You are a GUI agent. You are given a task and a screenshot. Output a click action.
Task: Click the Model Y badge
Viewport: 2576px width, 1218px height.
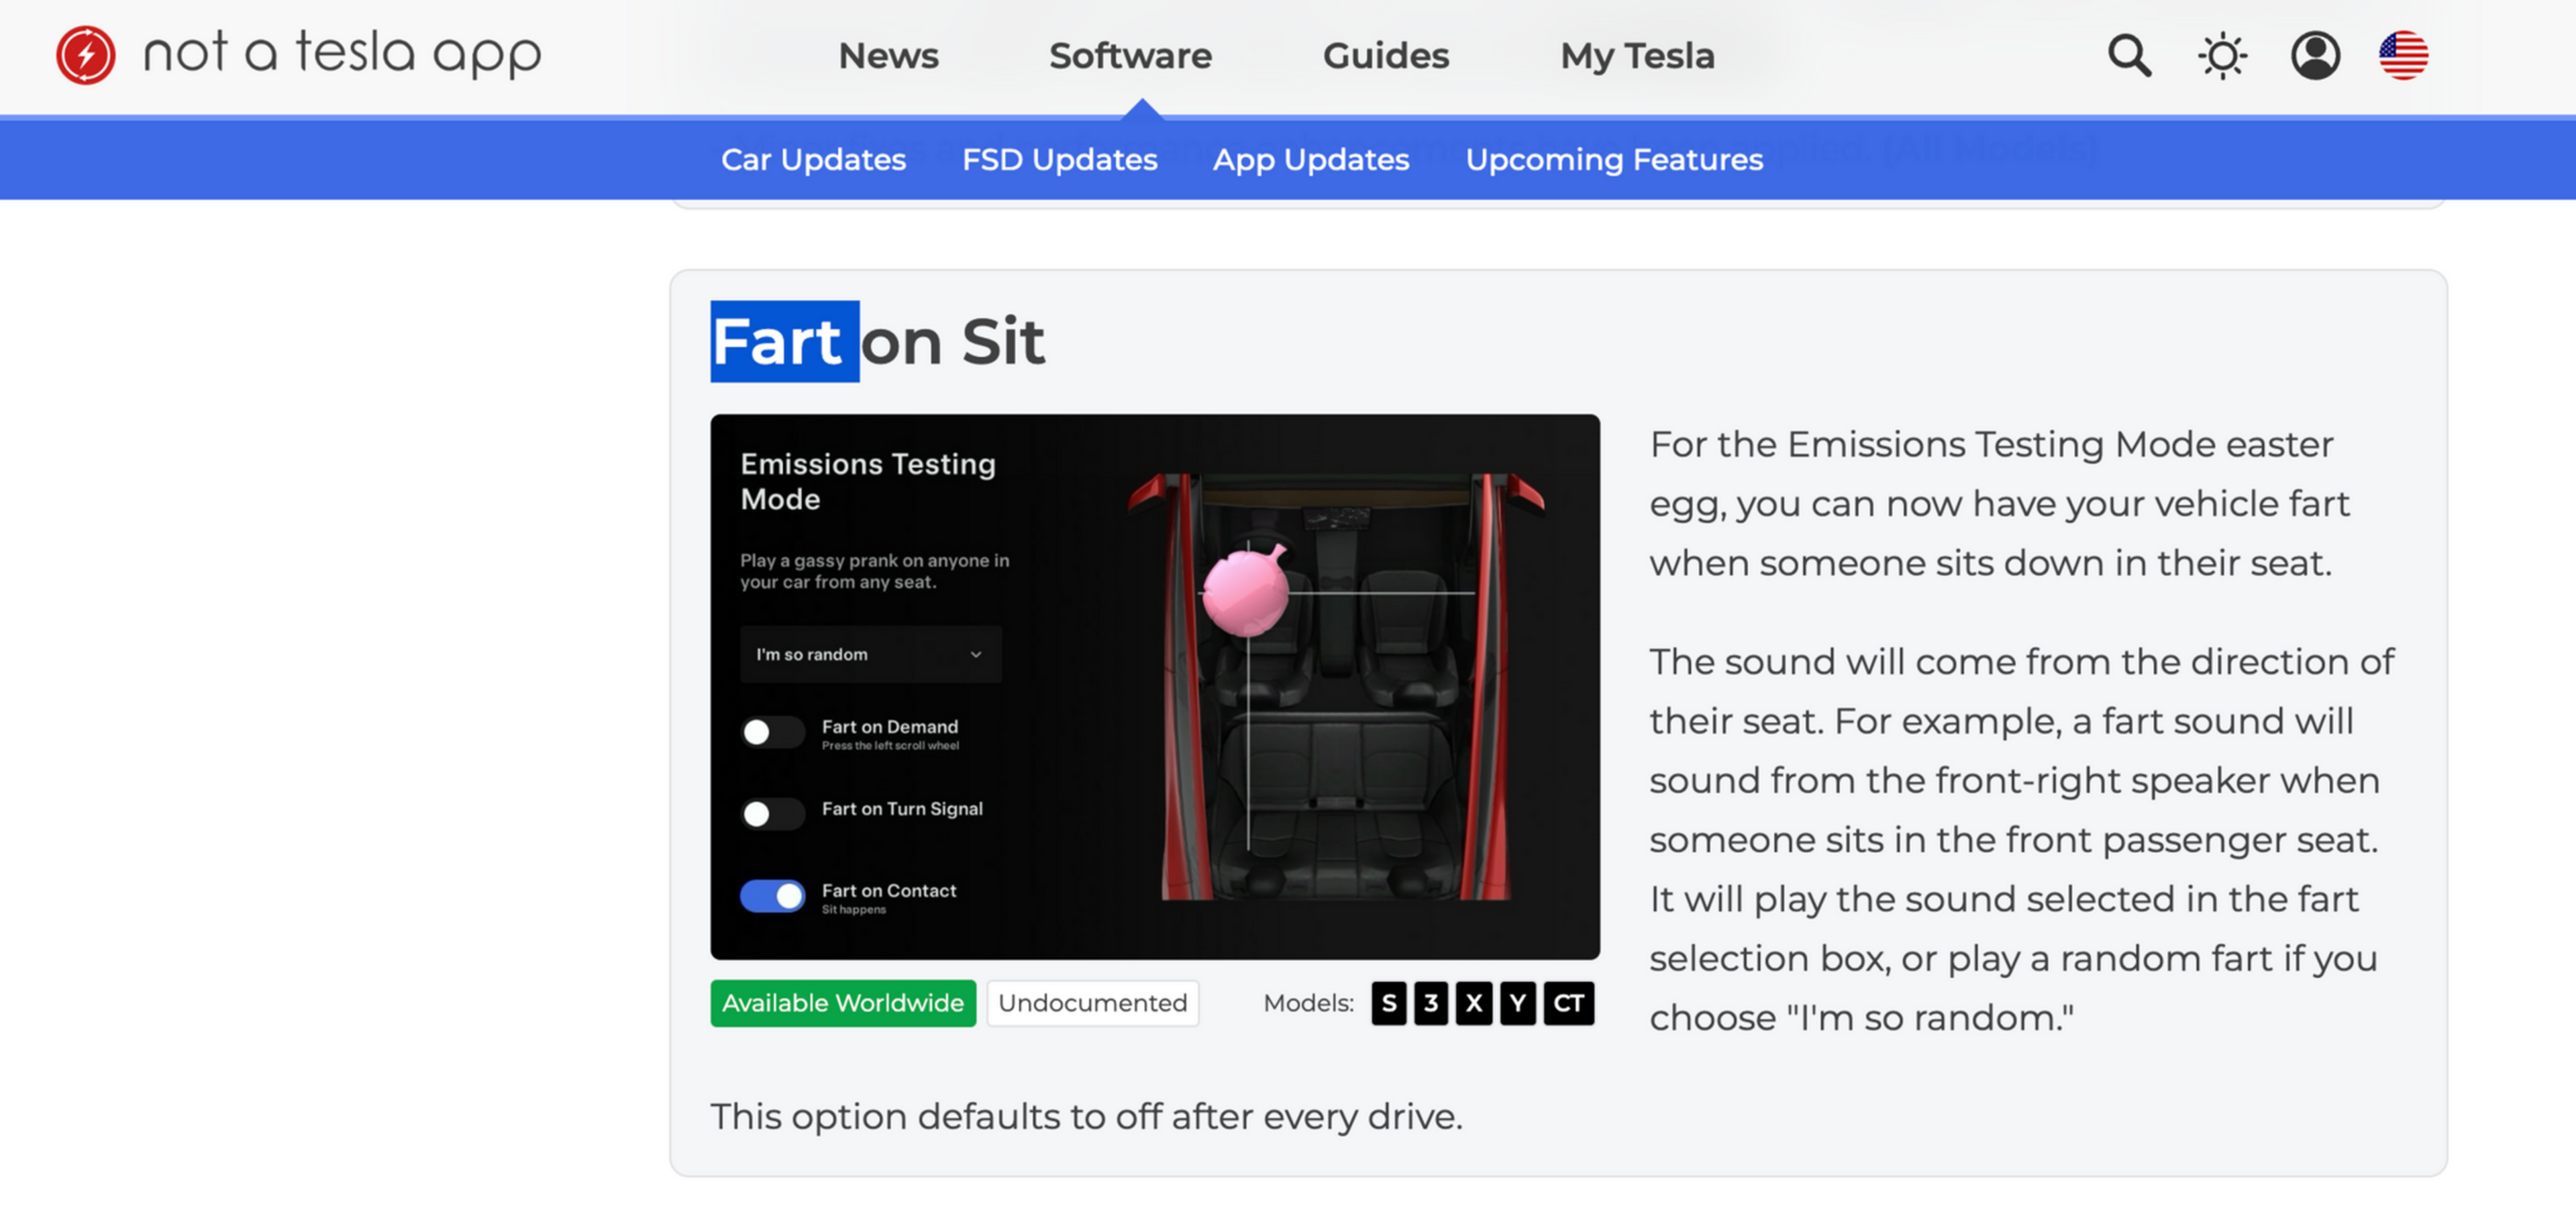coord(1517,1003)
